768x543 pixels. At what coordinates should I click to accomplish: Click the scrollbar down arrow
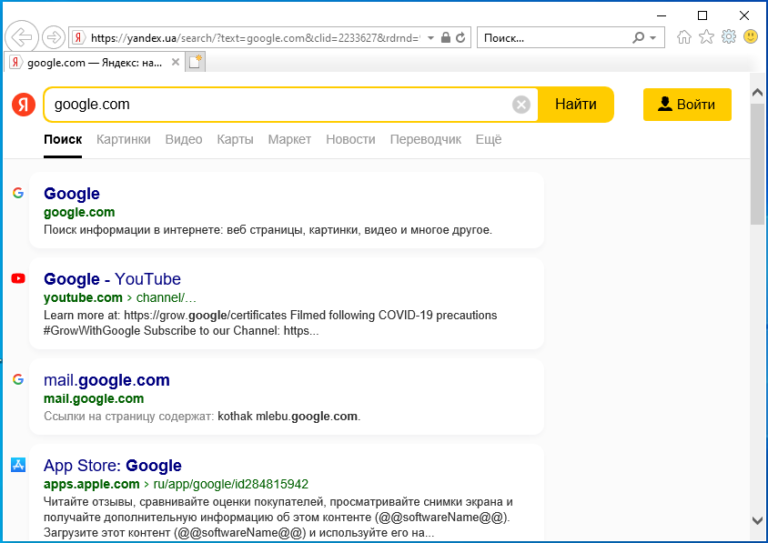tap(757, 521)
